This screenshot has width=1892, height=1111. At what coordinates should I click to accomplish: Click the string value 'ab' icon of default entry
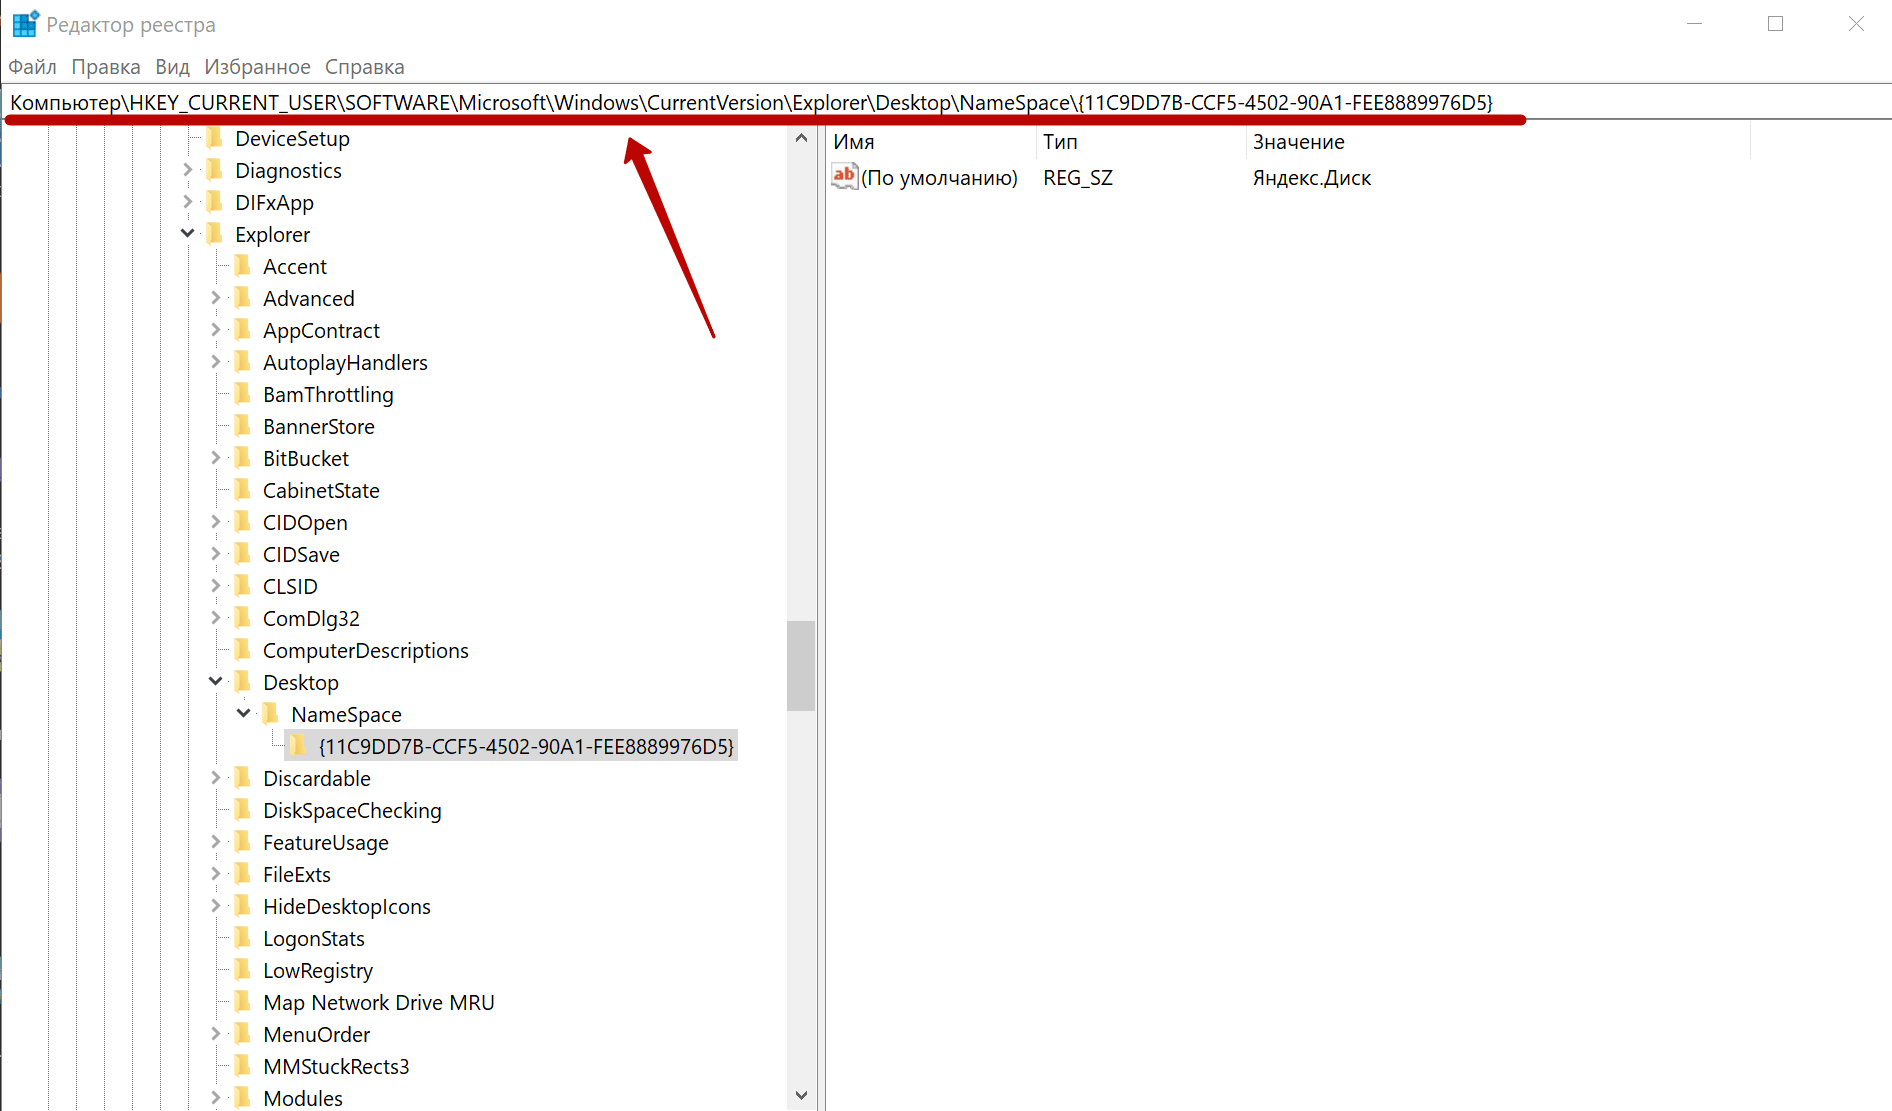pos(845,177)
